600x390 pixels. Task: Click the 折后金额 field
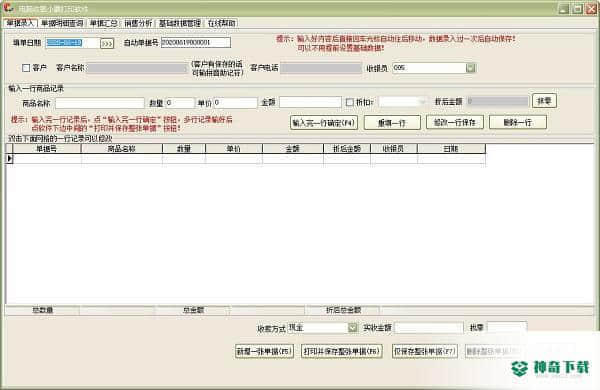tap(497, 101)
